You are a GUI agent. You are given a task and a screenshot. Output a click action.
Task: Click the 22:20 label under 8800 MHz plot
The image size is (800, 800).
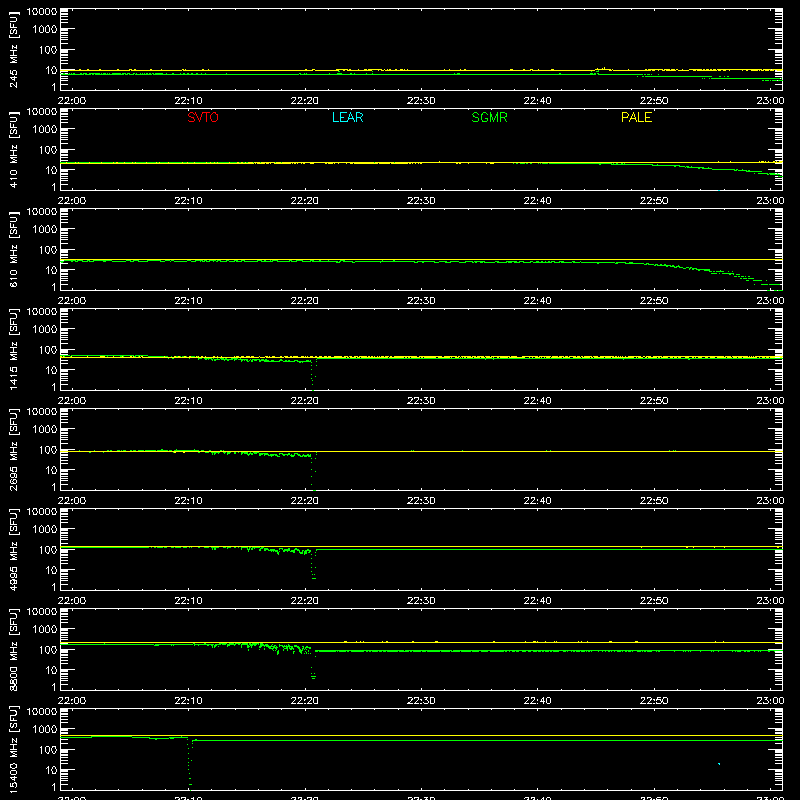[305, 701]
